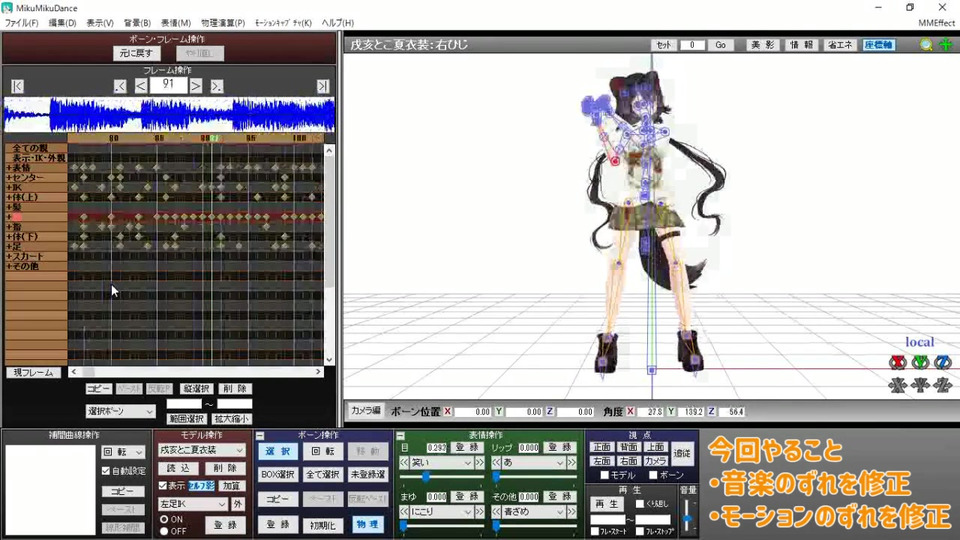
Task: Next eye morph arrow beside 笑い
Action: 479,463
